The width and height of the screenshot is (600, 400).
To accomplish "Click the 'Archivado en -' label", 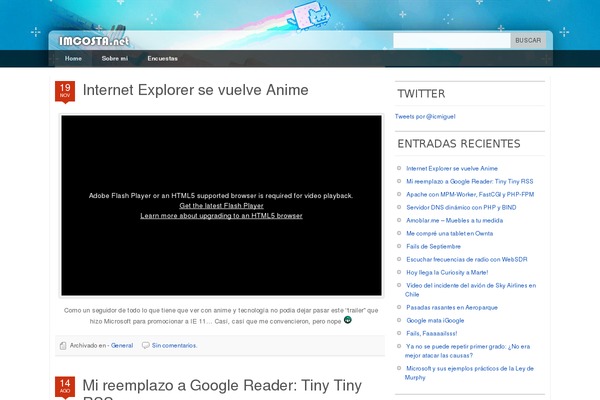I will pyautogui.click(x=90, y=345).
